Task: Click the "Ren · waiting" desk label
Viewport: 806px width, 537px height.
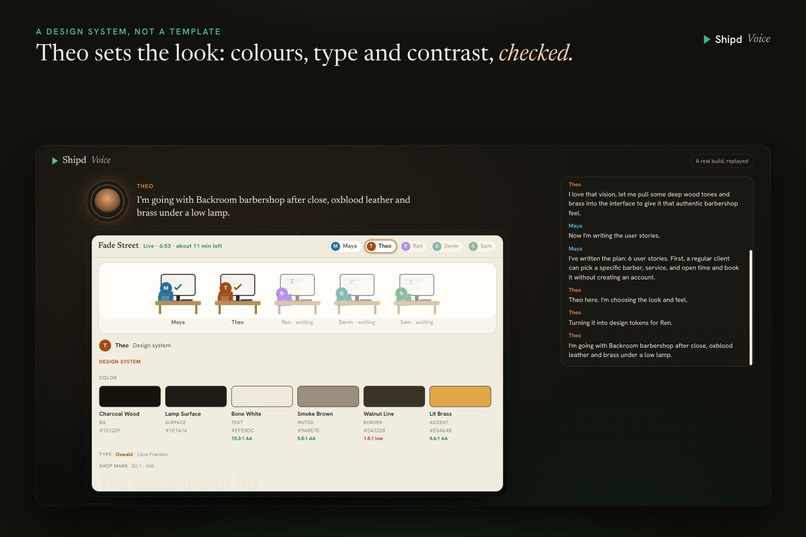Action: (297, 322)
